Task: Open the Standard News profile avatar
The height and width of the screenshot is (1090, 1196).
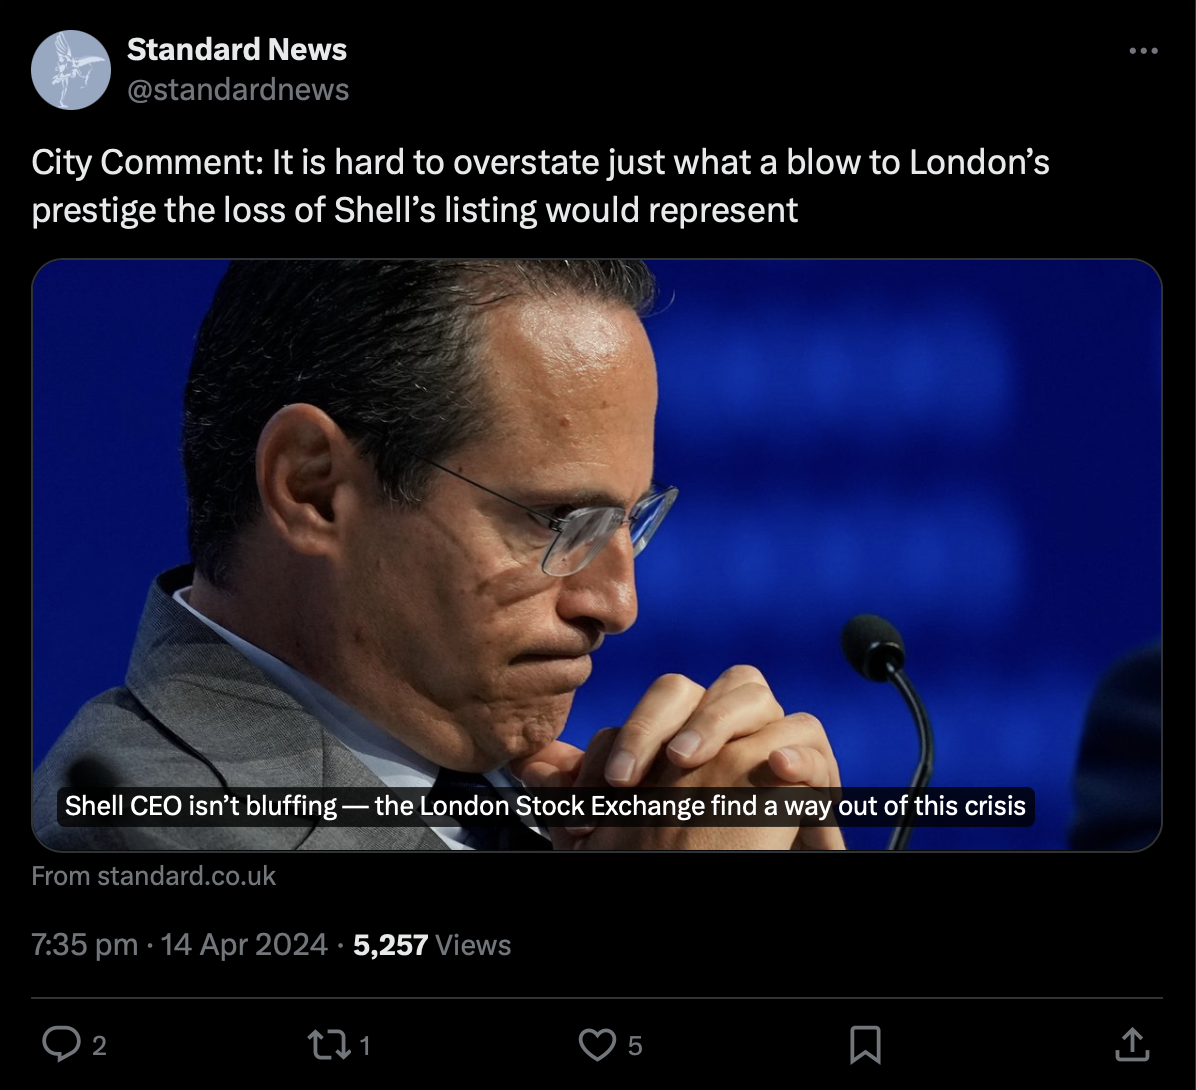Action: 70,69
